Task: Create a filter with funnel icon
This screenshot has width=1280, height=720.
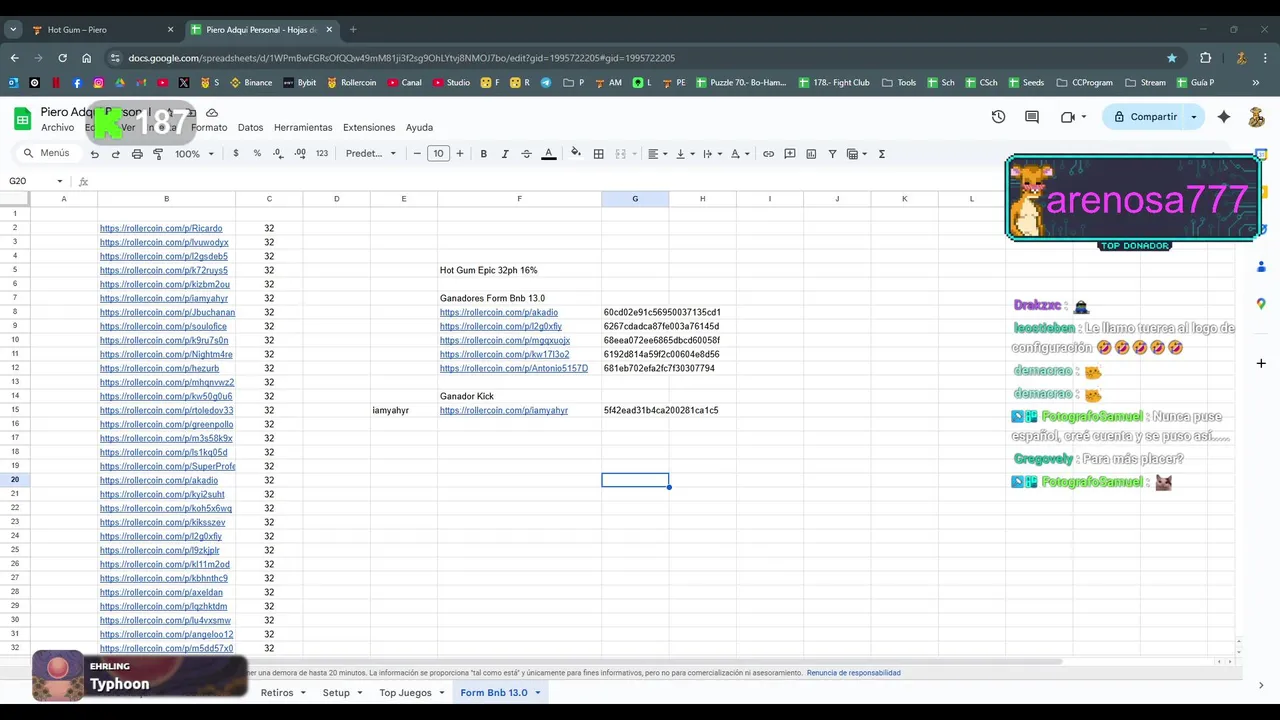Action: [x=832, y=154]
